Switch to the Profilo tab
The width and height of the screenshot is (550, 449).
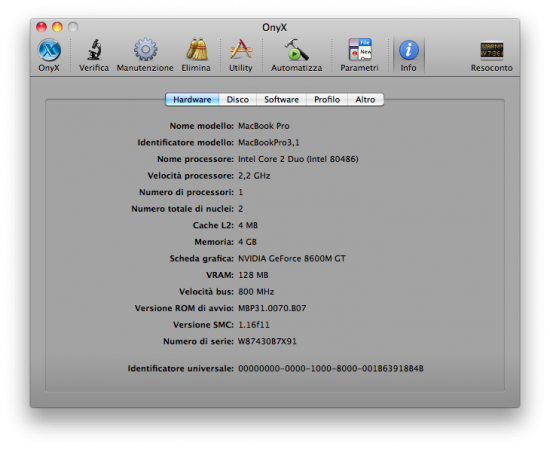tap(327, 100)
